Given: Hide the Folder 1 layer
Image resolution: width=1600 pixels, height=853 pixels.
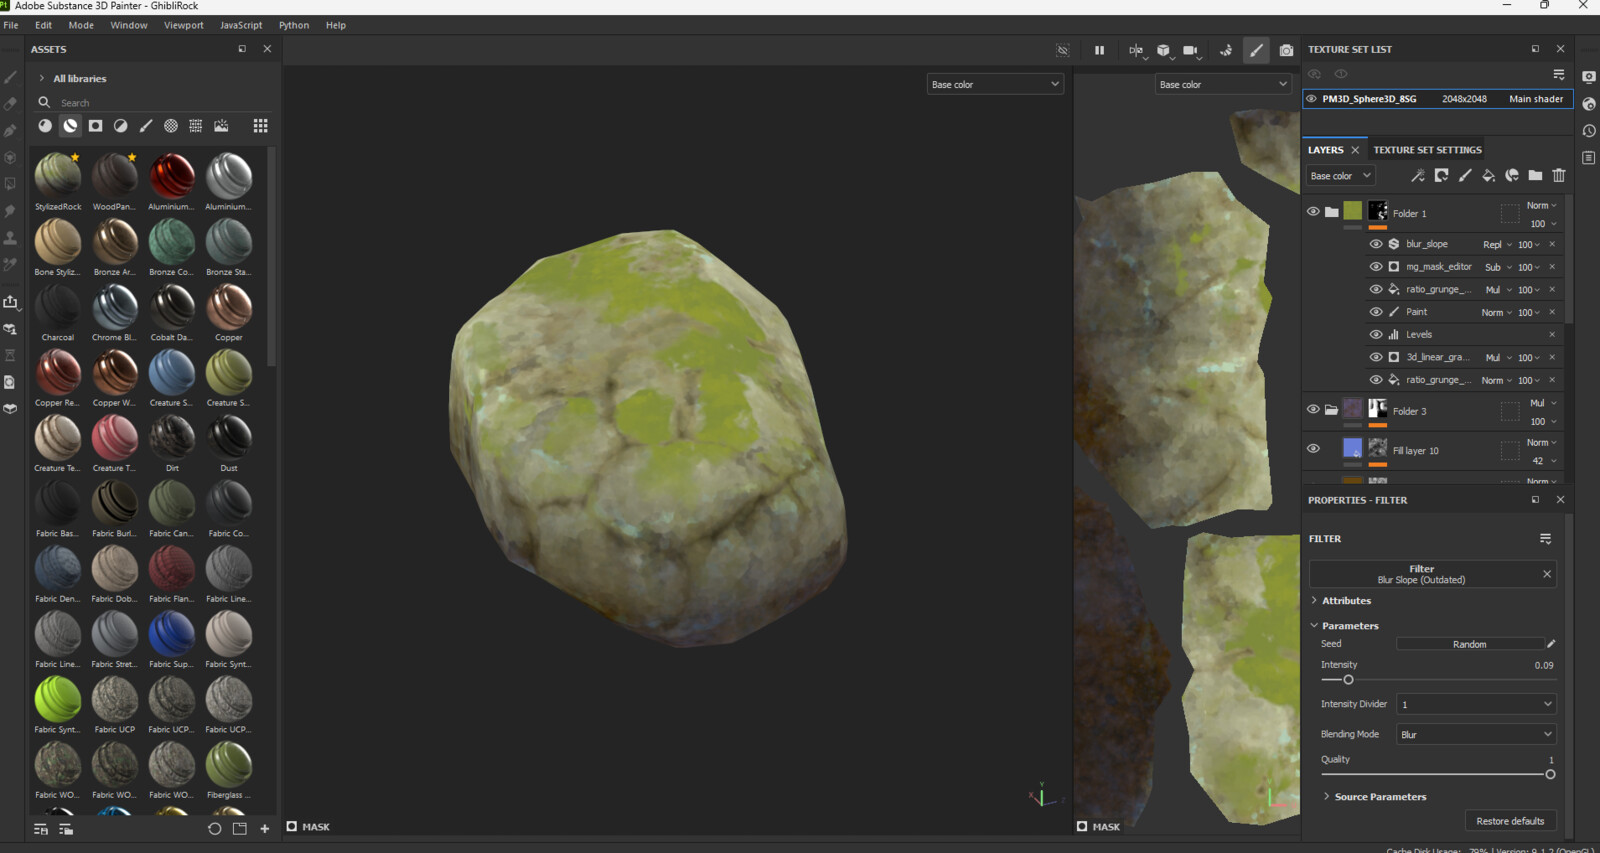Looking at the screenshot, I should (x=1313, y=212).
